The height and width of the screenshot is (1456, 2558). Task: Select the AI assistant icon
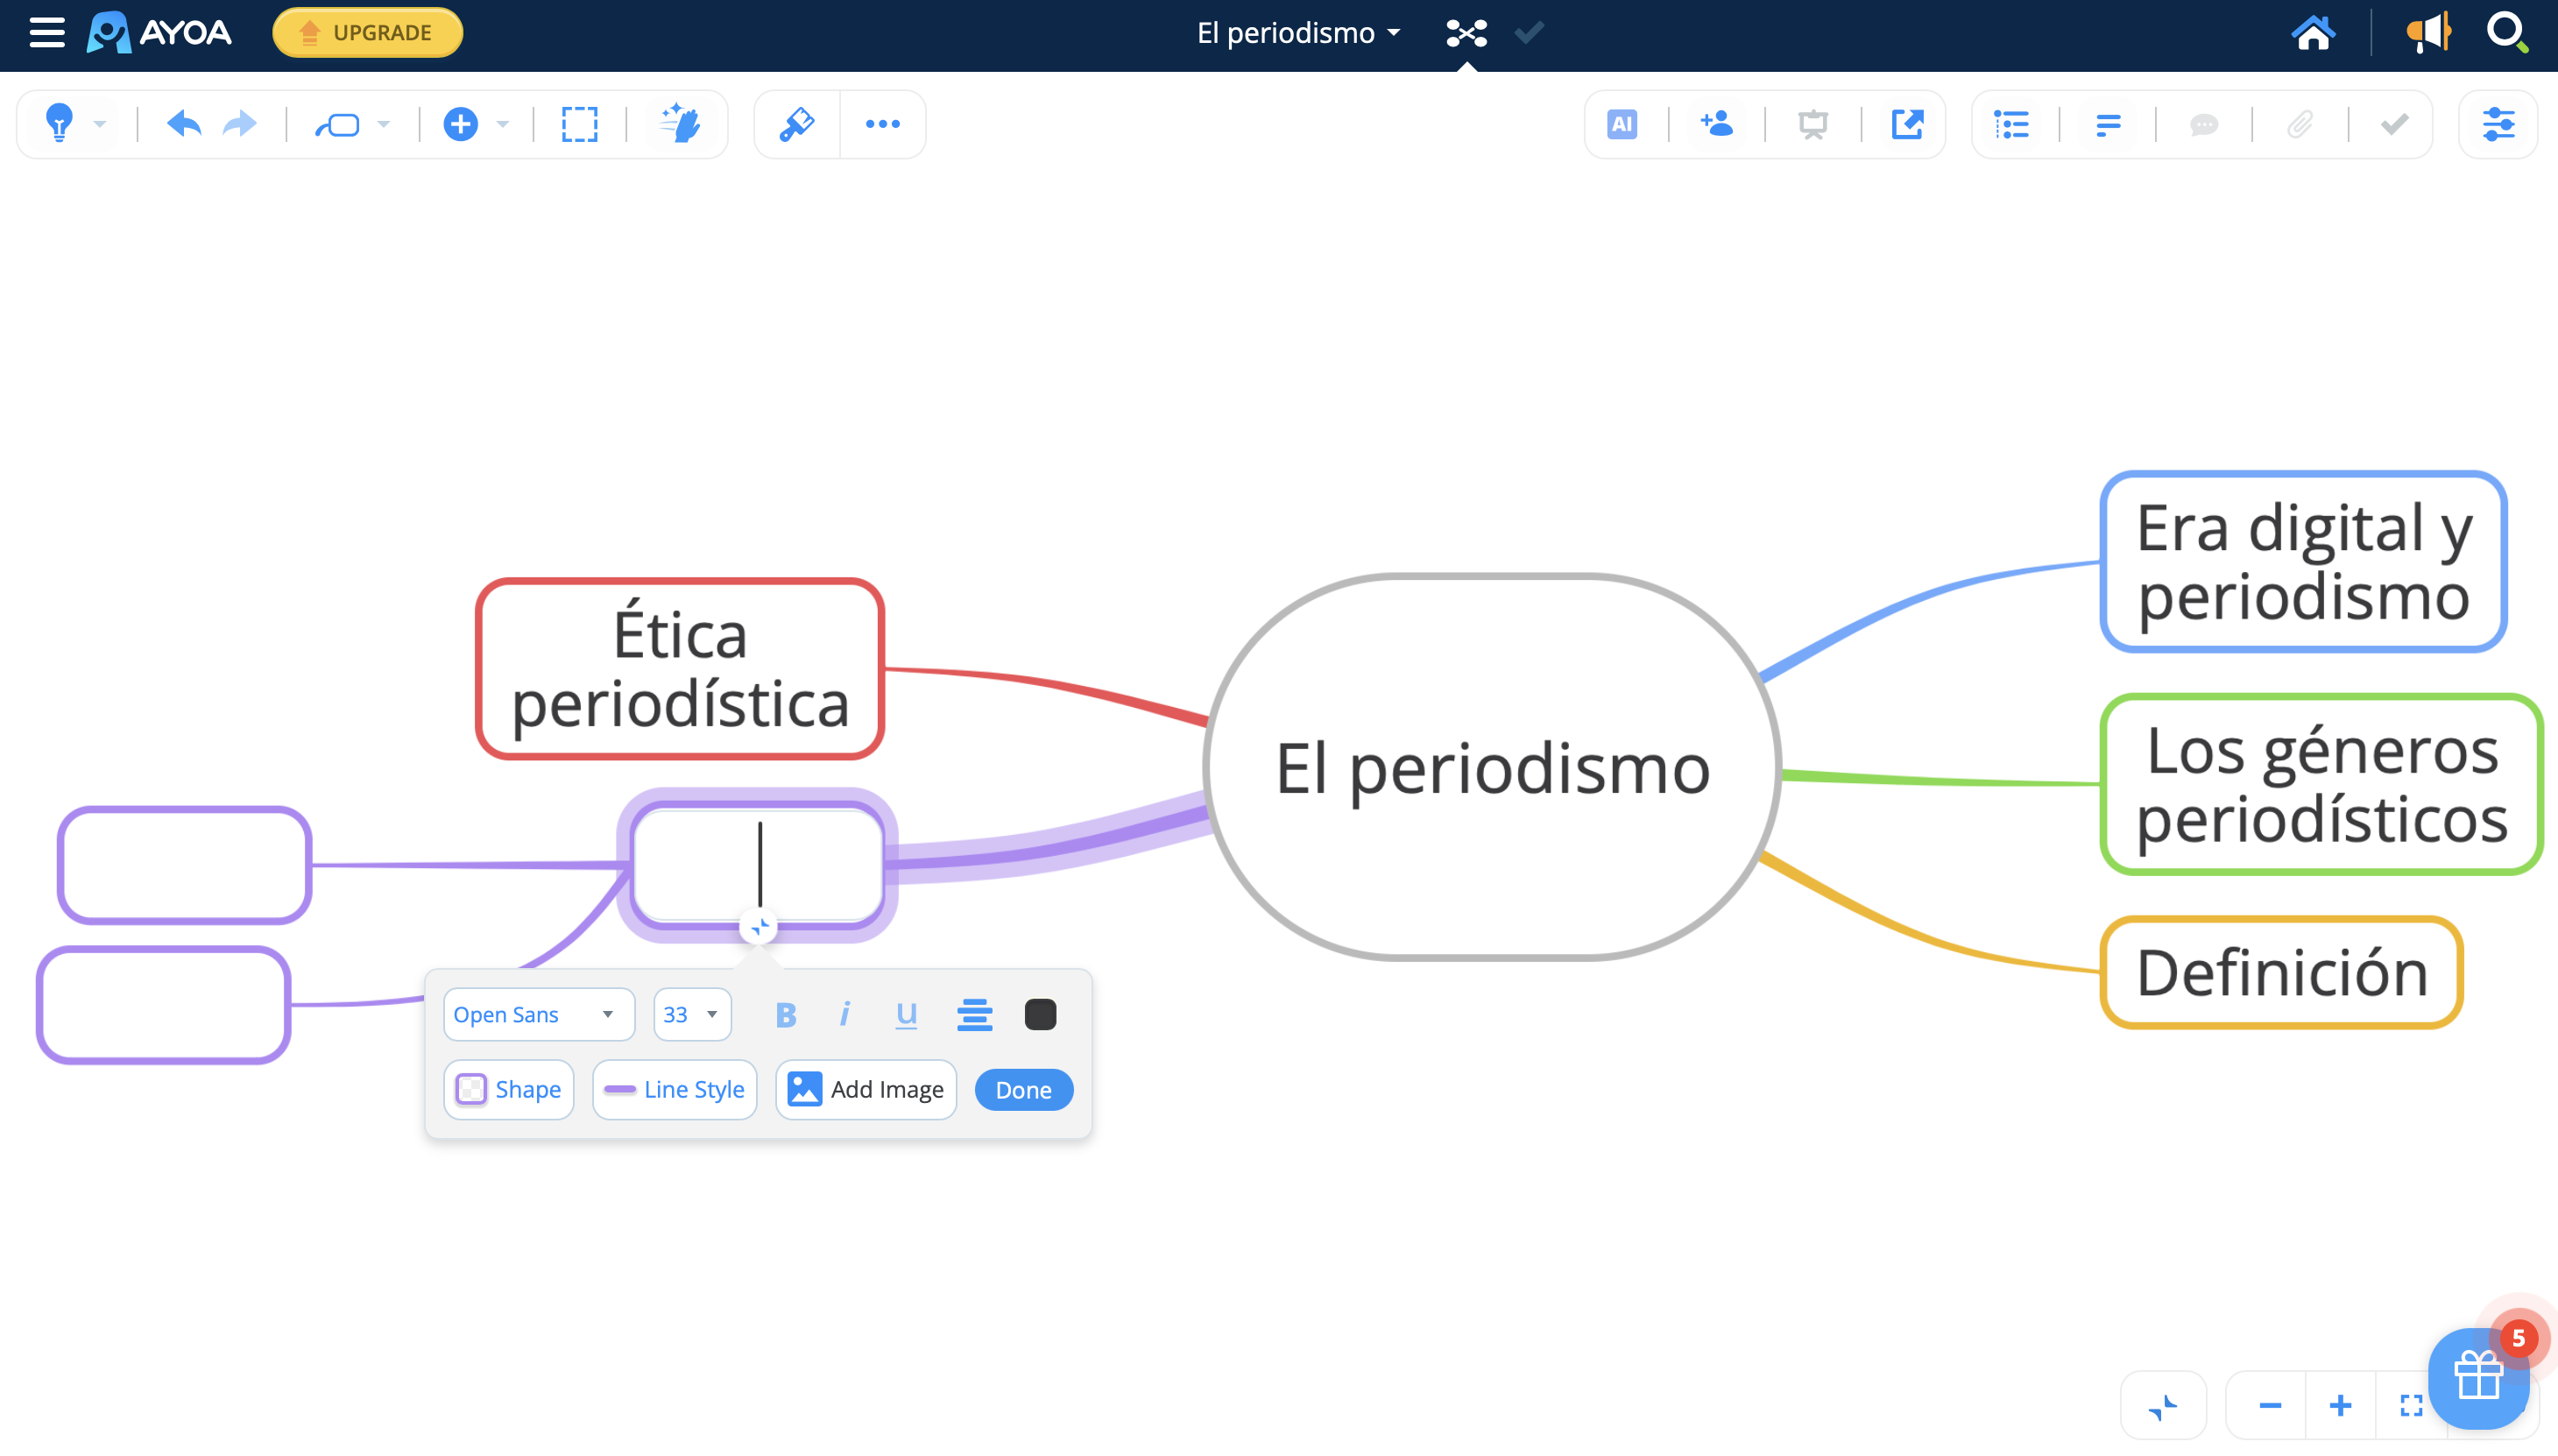pyautogui.click(x=1621, y=124)
